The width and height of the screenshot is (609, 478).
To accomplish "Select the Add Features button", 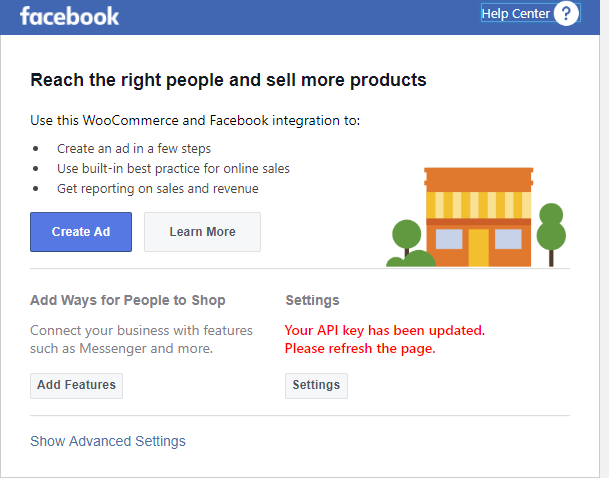I will 77,386.
